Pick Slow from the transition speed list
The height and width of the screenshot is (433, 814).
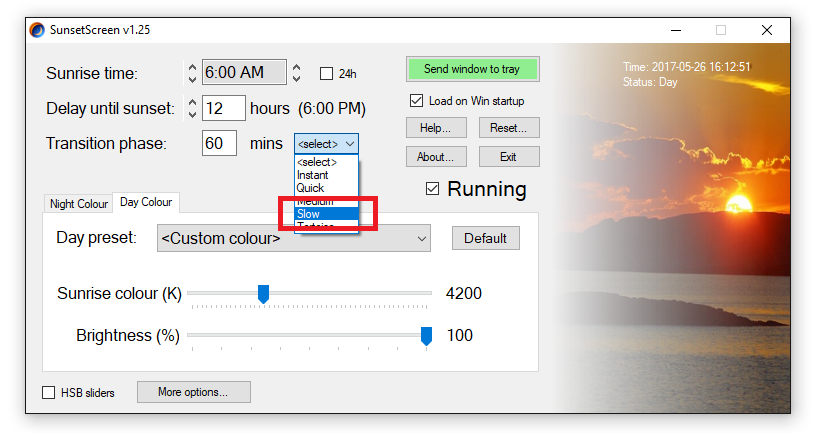pos(326,214)
